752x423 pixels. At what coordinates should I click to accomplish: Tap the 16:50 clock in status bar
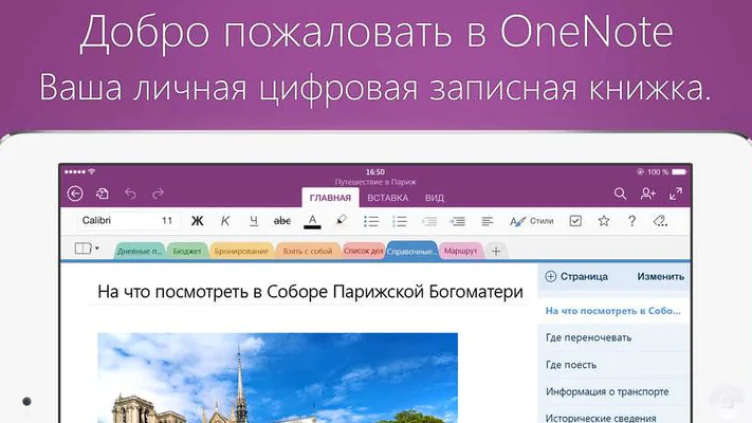[375, 172]
